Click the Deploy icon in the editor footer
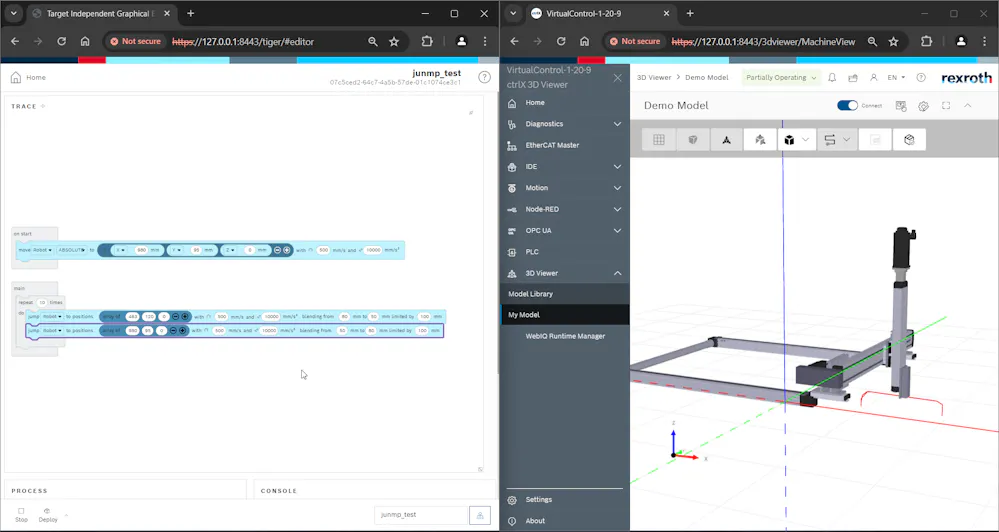Viewport: 999px width, 532px height. 47,512
